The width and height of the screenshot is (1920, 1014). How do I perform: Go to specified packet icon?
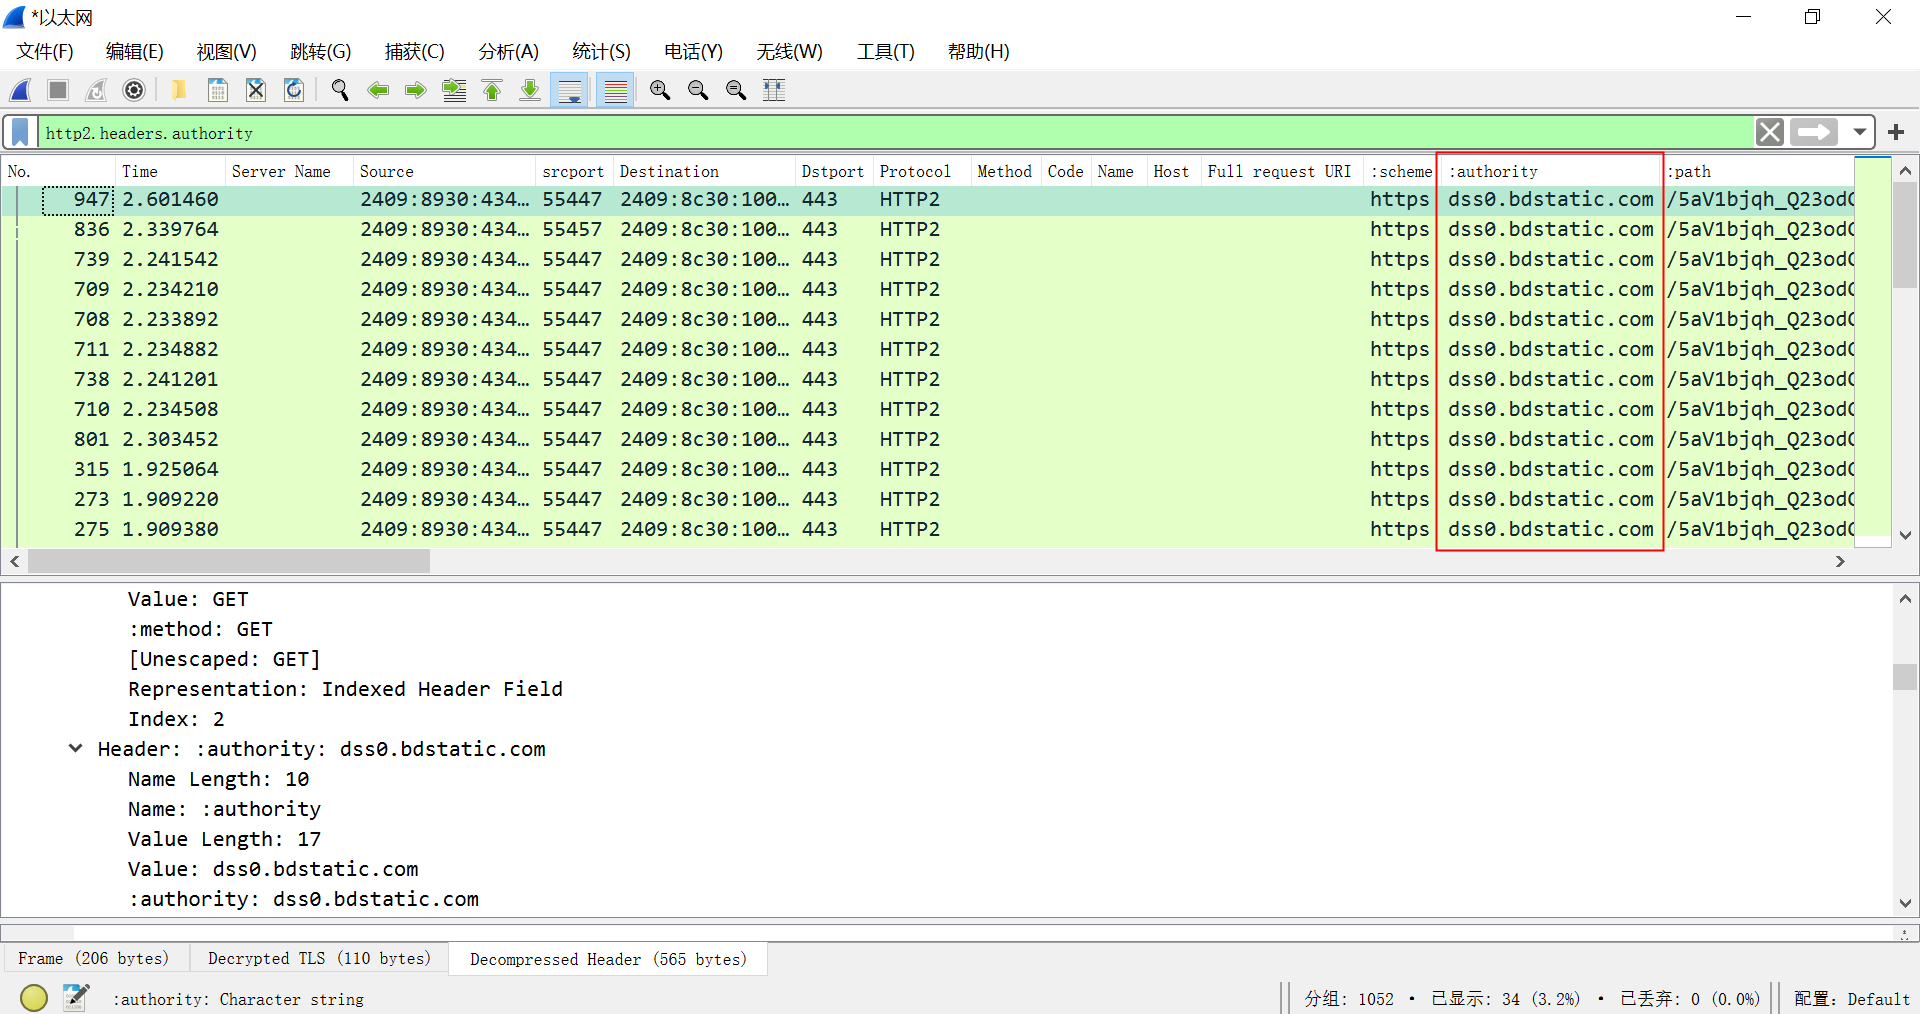coord(454,91)
